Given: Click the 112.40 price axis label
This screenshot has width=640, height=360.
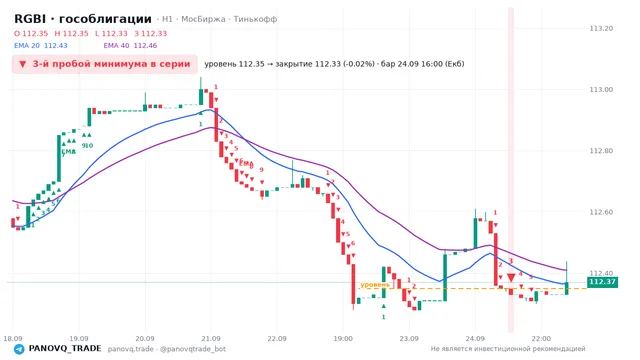Looking at the screenshot, I should point(601,273).
